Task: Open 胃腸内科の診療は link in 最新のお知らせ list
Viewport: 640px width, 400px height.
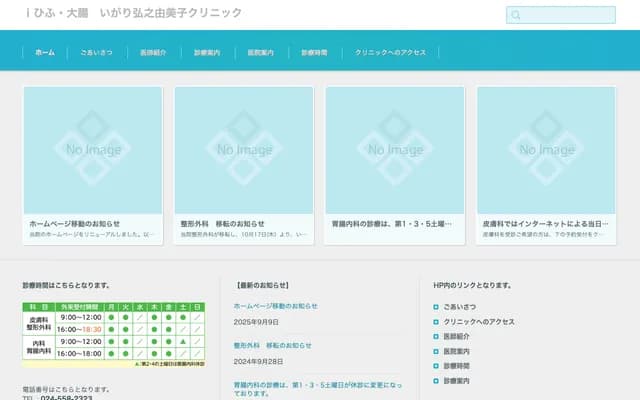Action: click(x=318, y=389)
